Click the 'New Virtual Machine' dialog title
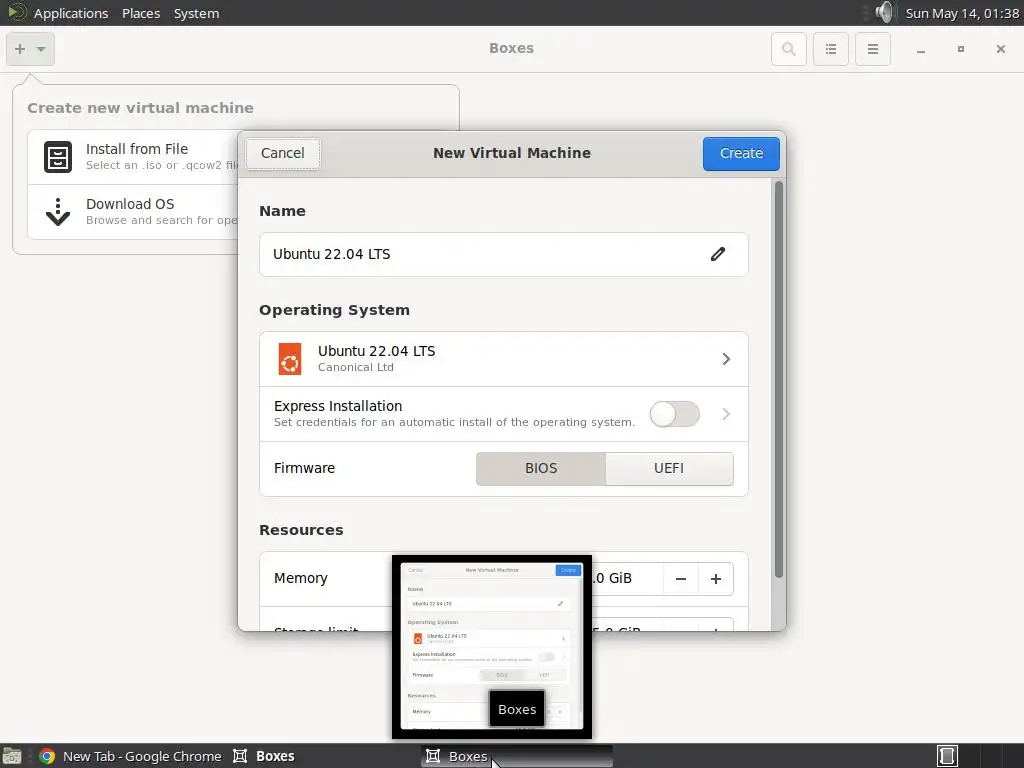Image resolution: width=1024 pixels, height=768 pixels. tap(512, 153)
